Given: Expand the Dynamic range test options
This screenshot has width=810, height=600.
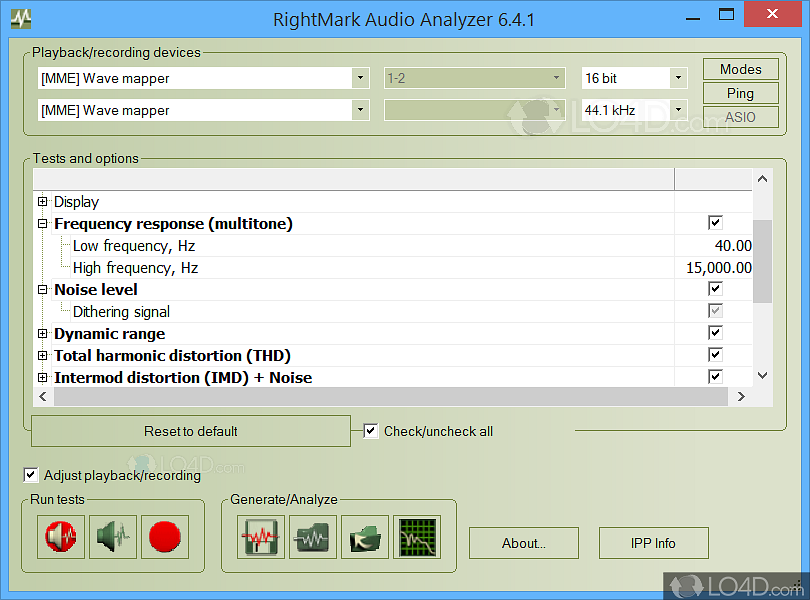Looking at the screenshot, I should coord(42,332).
